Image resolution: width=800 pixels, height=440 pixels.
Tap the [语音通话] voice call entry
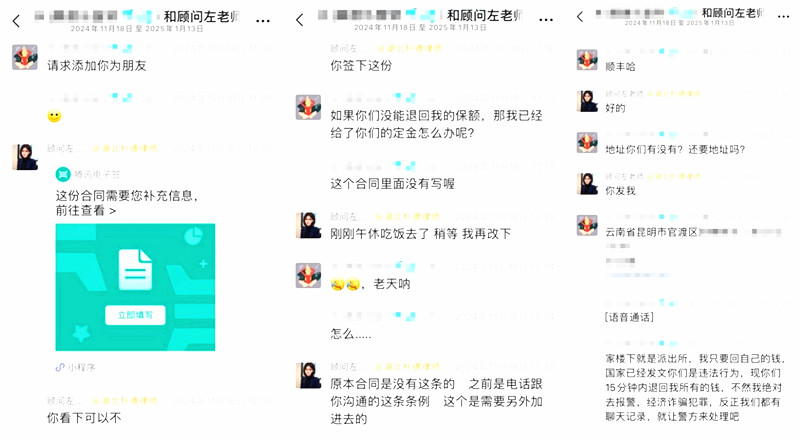click(629, 317)
